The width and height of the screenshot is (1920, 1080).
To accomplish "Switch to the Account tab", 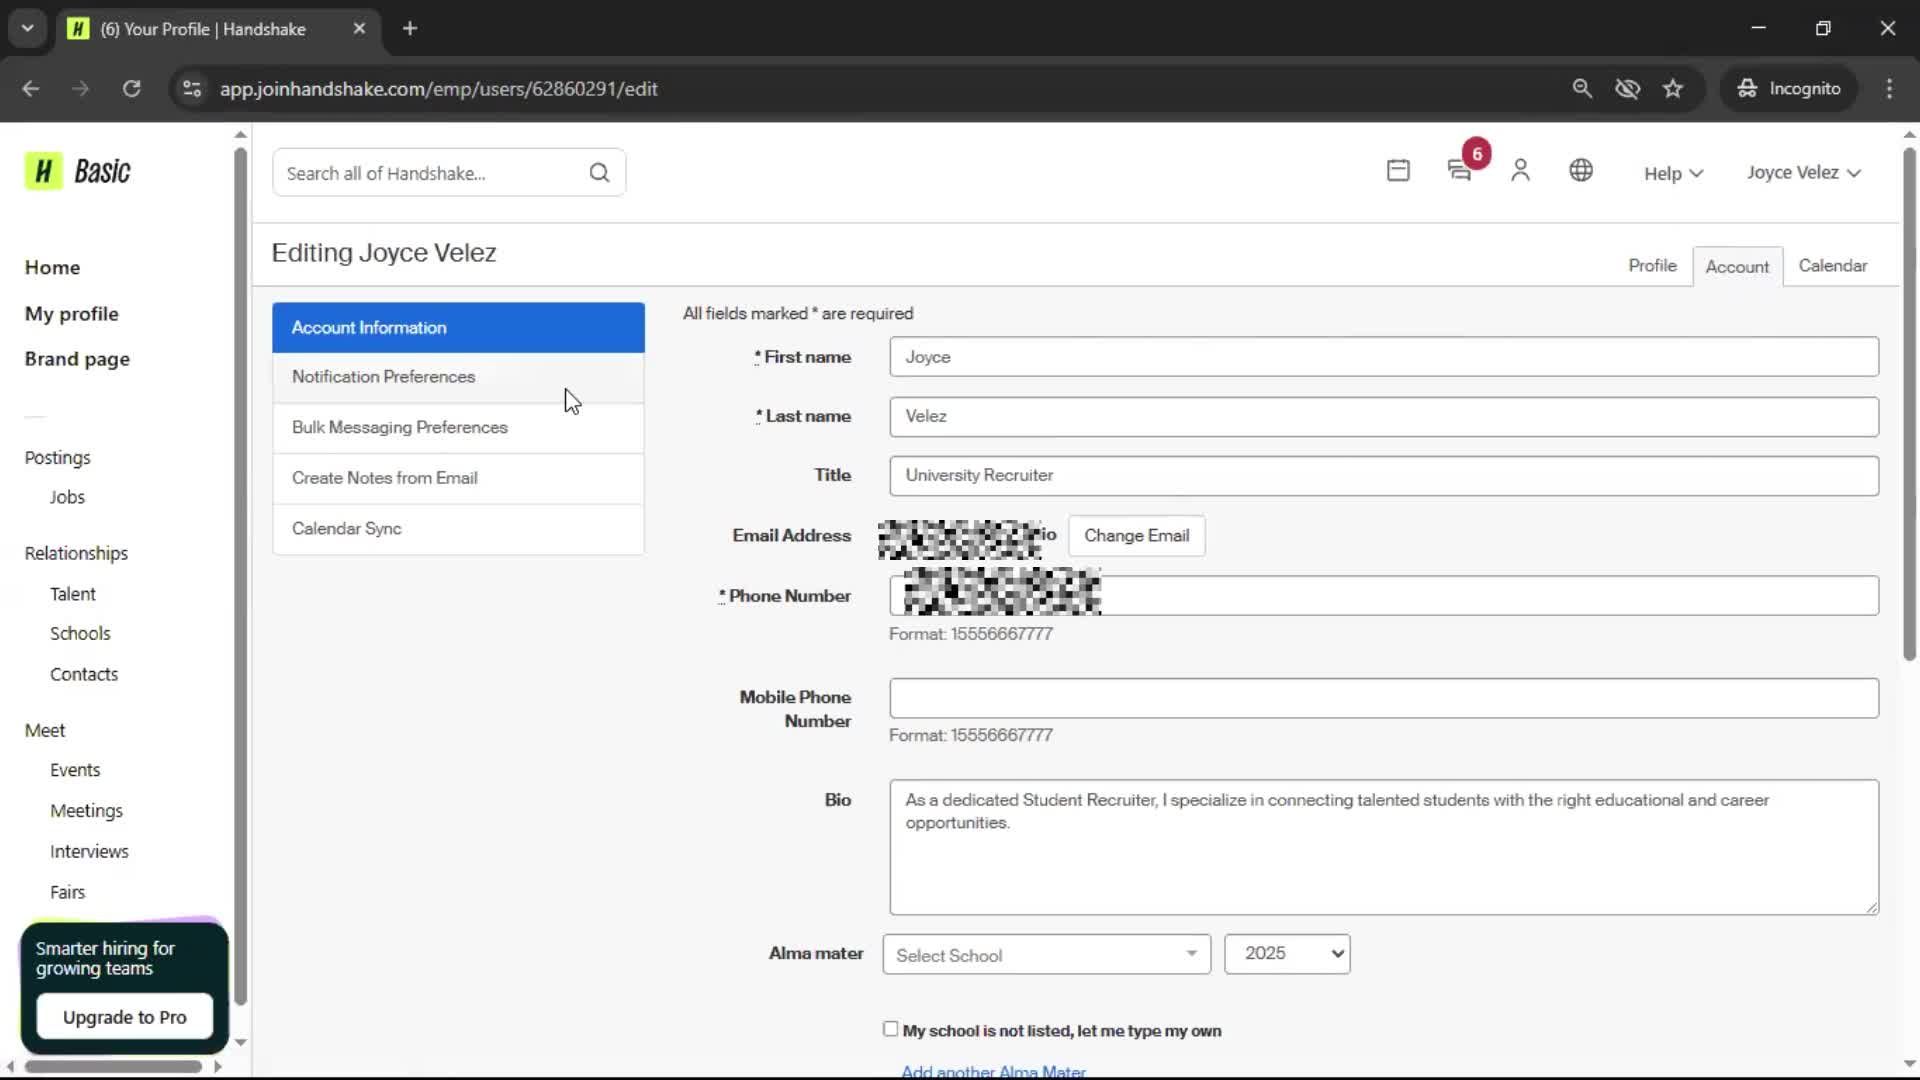I will coord(1737,266).
